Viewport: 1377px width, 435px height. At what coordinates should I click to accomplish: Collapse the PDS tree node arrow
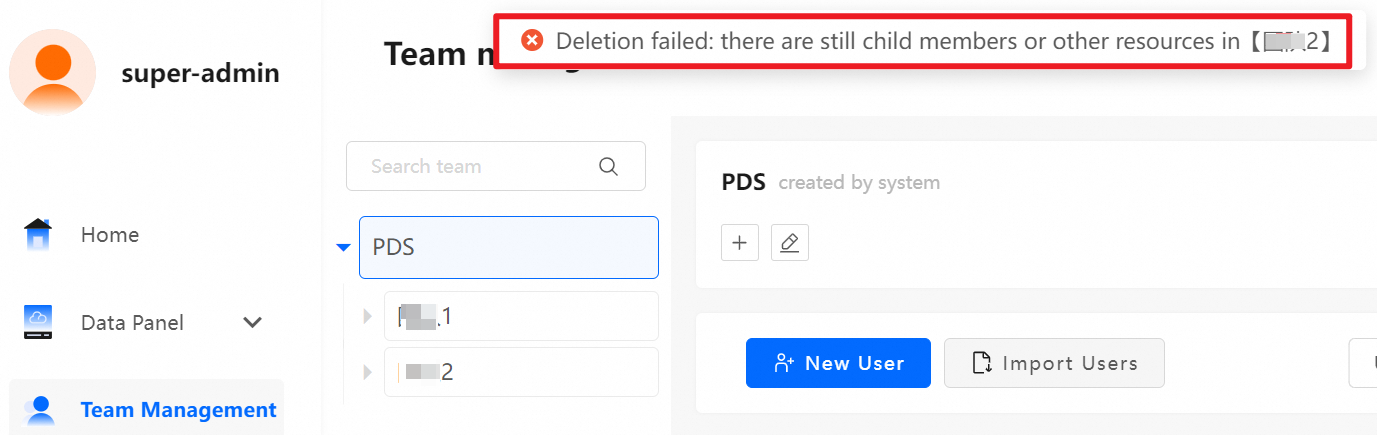[x=344, y=247]
